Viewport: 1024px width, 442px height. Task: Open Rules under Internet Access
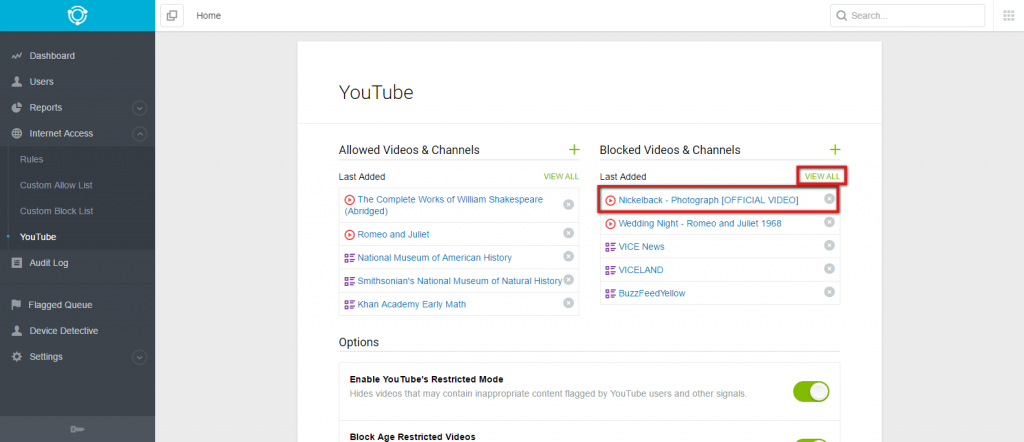point(31,159)
